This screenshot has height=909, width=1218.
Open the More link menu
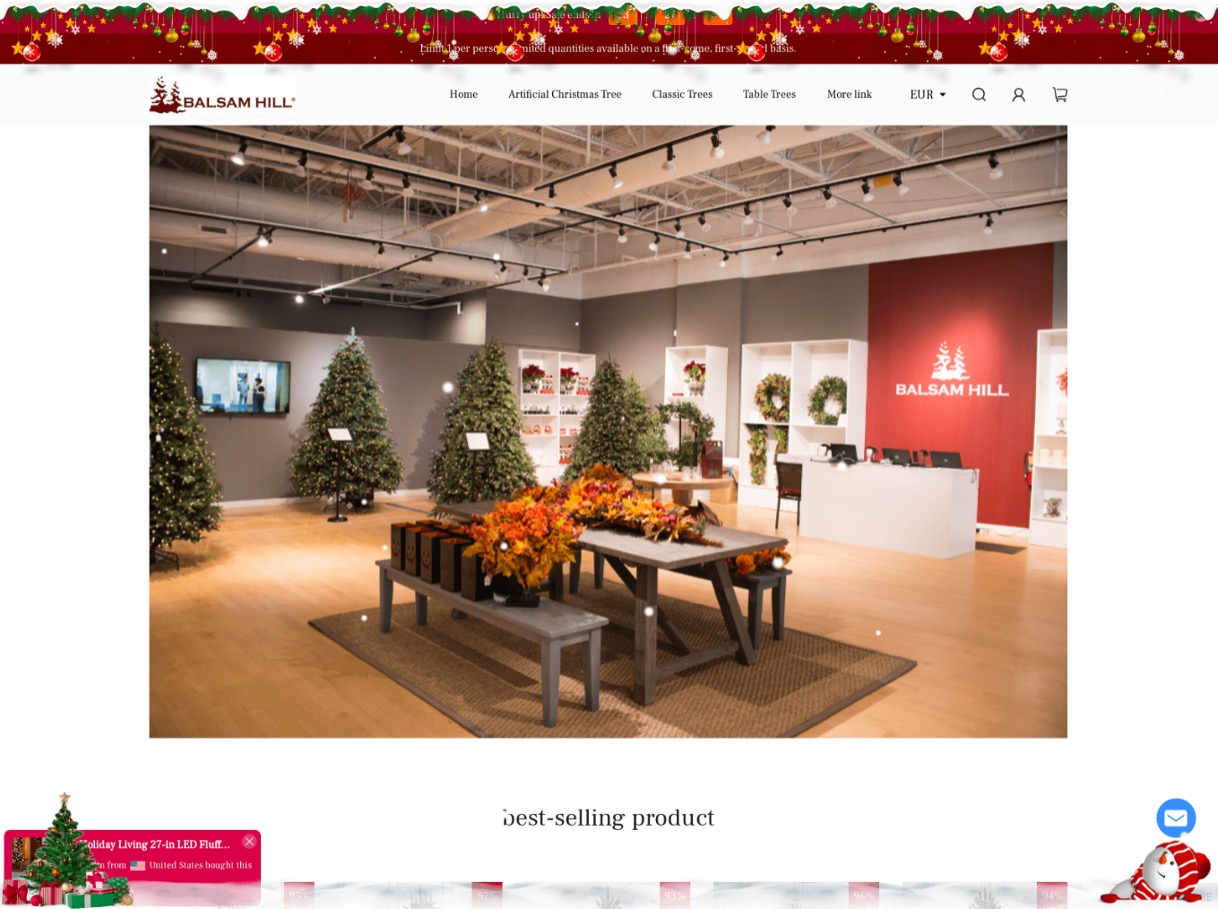tap(849, 94)
